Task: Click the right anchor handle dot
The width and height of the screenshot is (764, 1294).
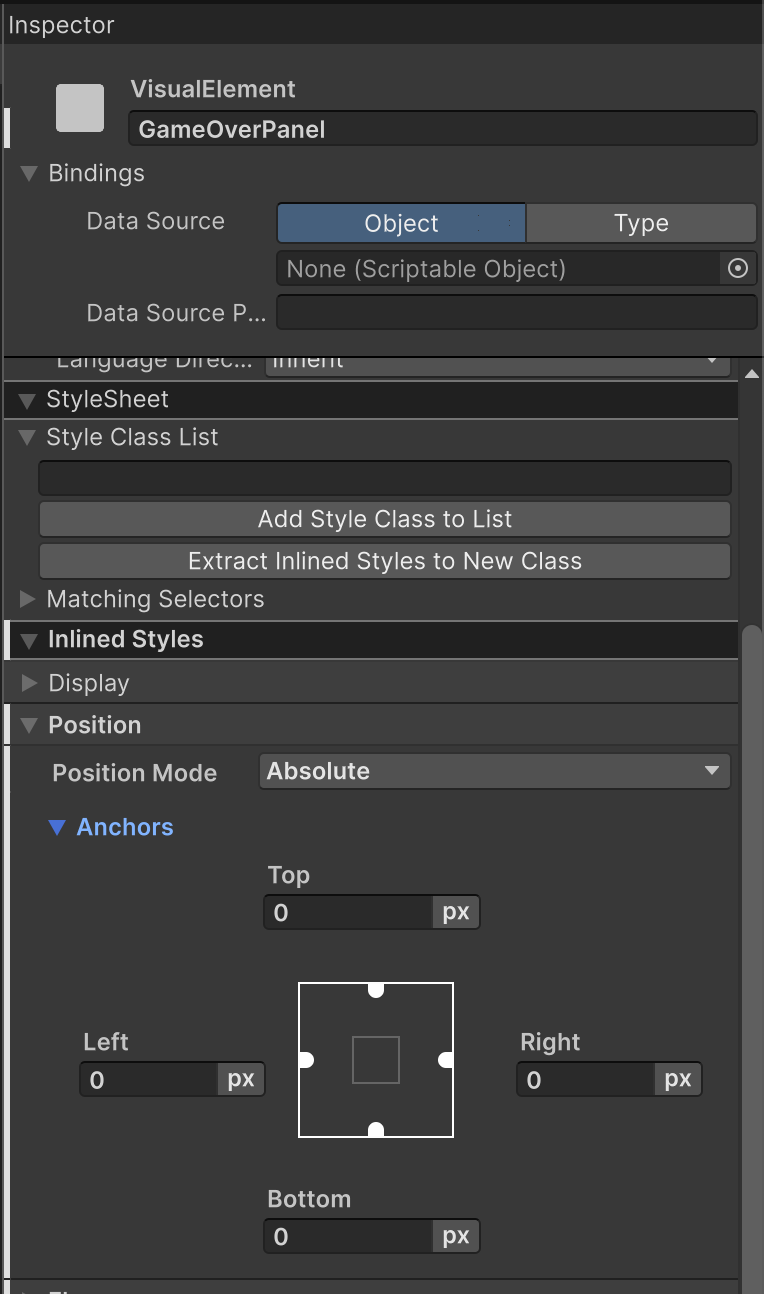Action: pos(447,1060)
